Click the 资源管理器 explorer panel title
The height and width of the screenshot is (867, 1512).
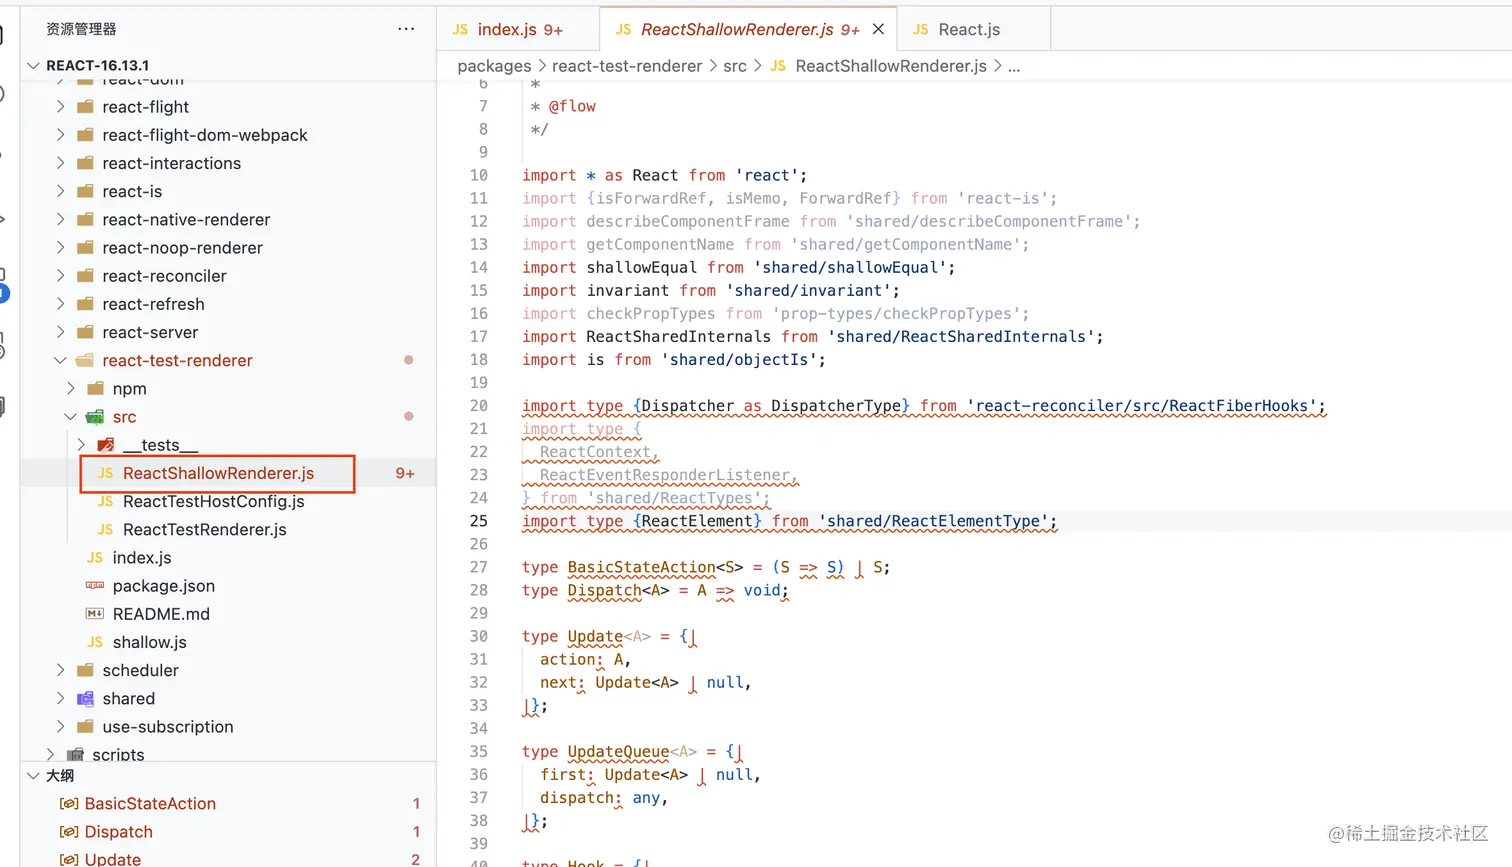coord(81,29)
